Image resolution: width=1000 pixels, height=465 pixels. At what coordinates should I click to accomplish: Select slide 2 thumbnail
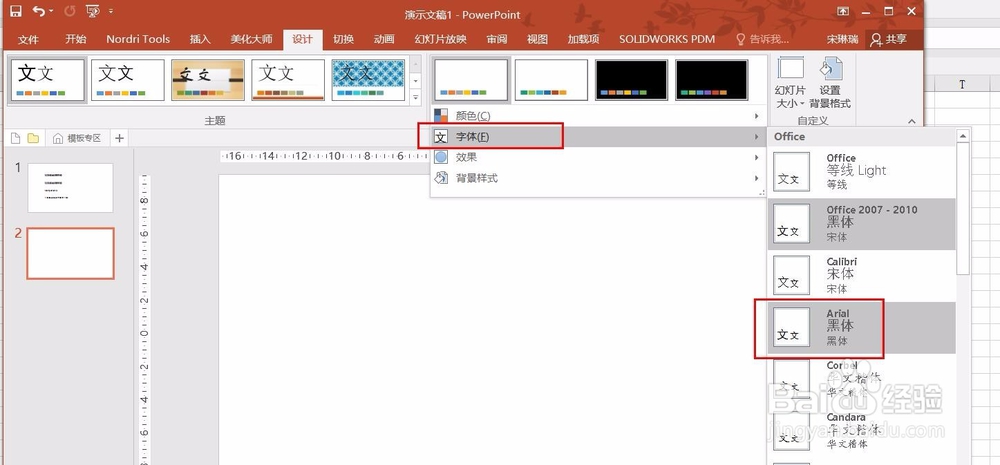[x=70, y=253]
